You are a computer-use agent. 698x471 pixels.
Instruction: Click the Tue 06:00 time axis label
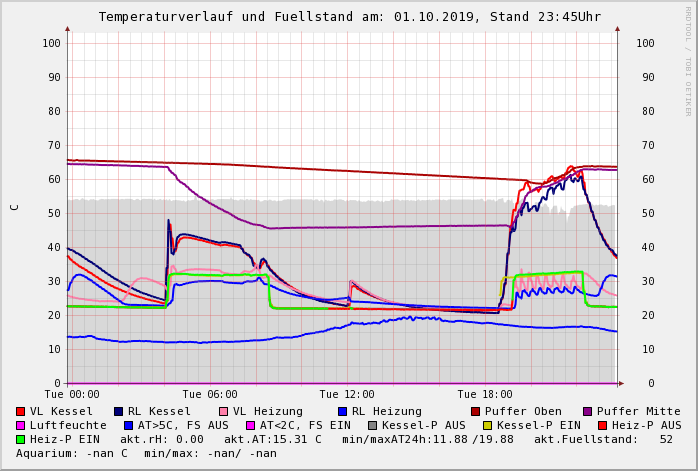(x=210, y=394)
